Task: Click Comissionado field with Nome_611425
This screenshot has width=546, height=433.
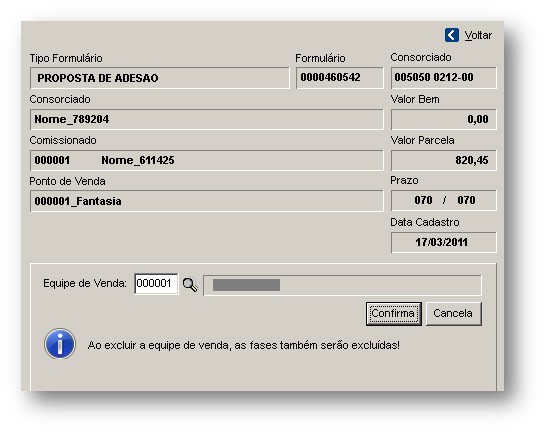Action: pos(206,160)
